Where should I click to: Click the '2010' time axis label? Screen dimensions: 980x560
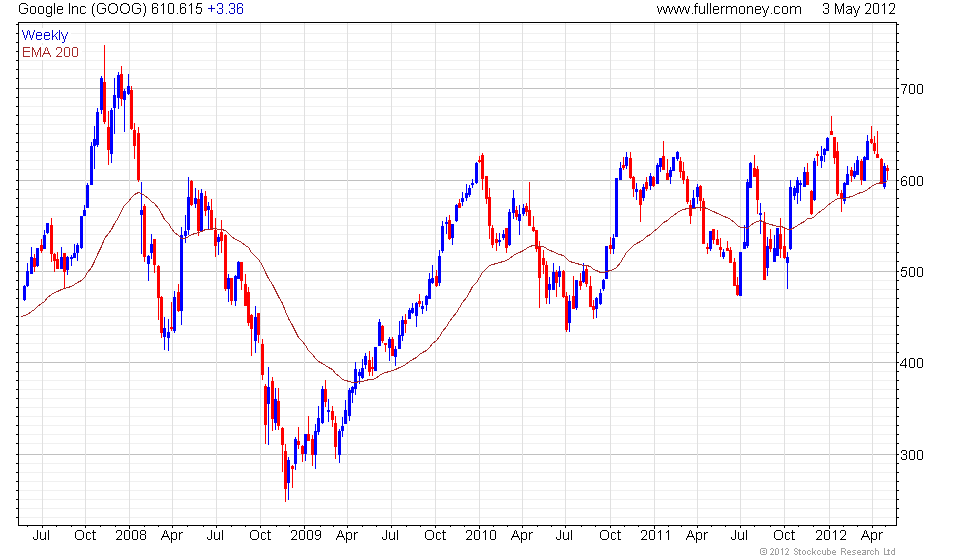tap(481, 536)
